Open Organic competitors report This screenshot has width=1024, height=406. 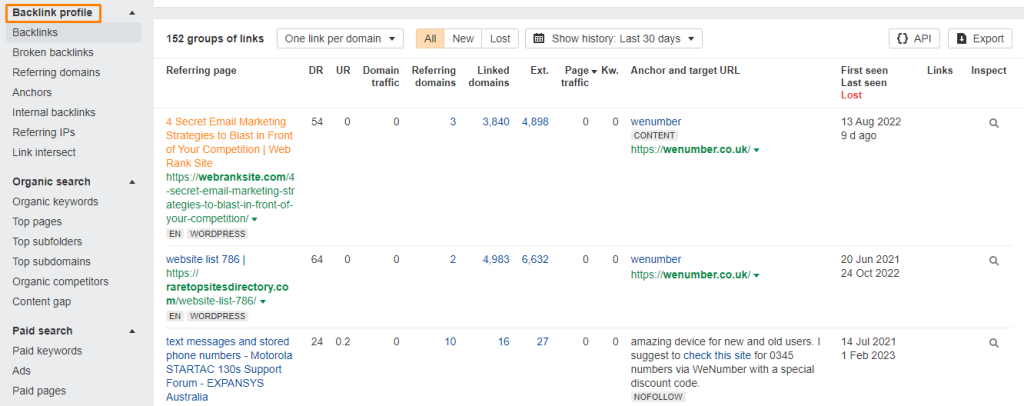(x=61, y=282)
